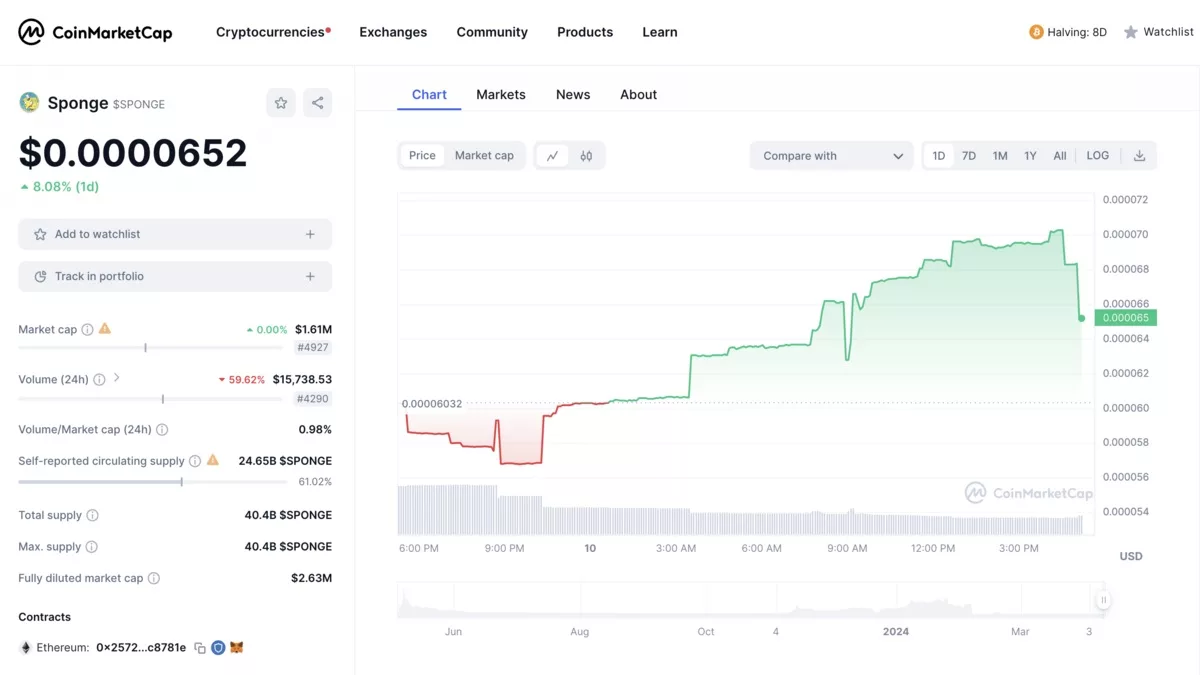1200x675 pixels.
Task: Click the 0×2572...c8781e contract address
Action: tap(141, 648)
